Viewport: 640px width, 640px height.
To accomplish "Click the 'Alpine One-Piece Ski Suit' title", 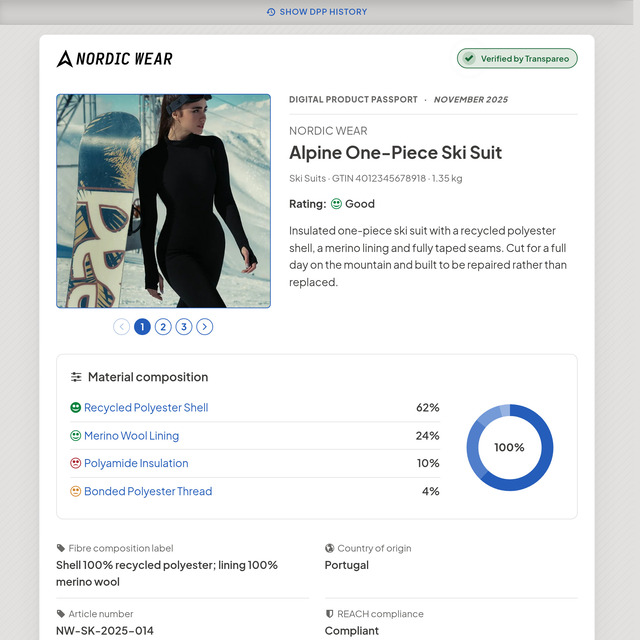I will pos(396,153).
